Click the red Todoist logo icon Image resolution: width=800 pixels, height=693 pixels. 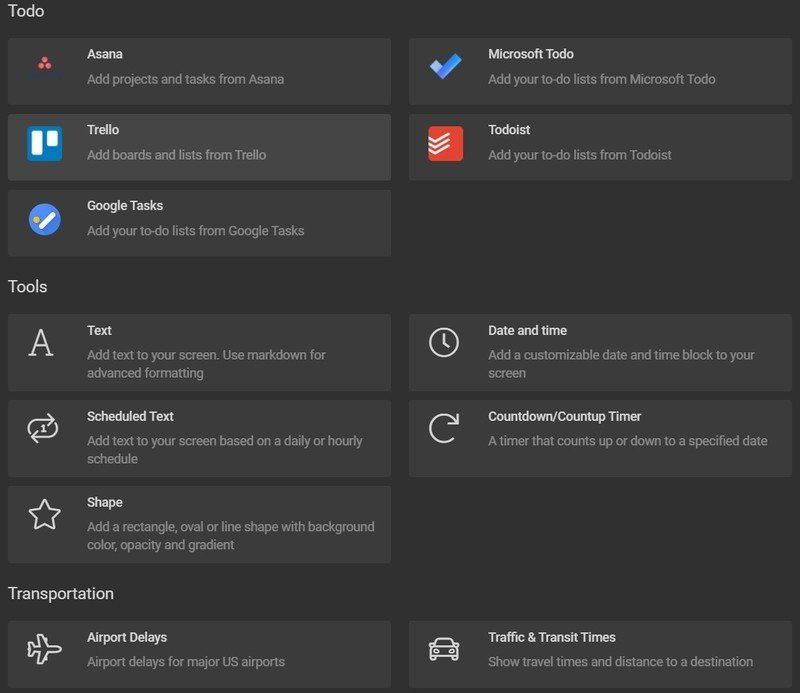pos(445,143)
